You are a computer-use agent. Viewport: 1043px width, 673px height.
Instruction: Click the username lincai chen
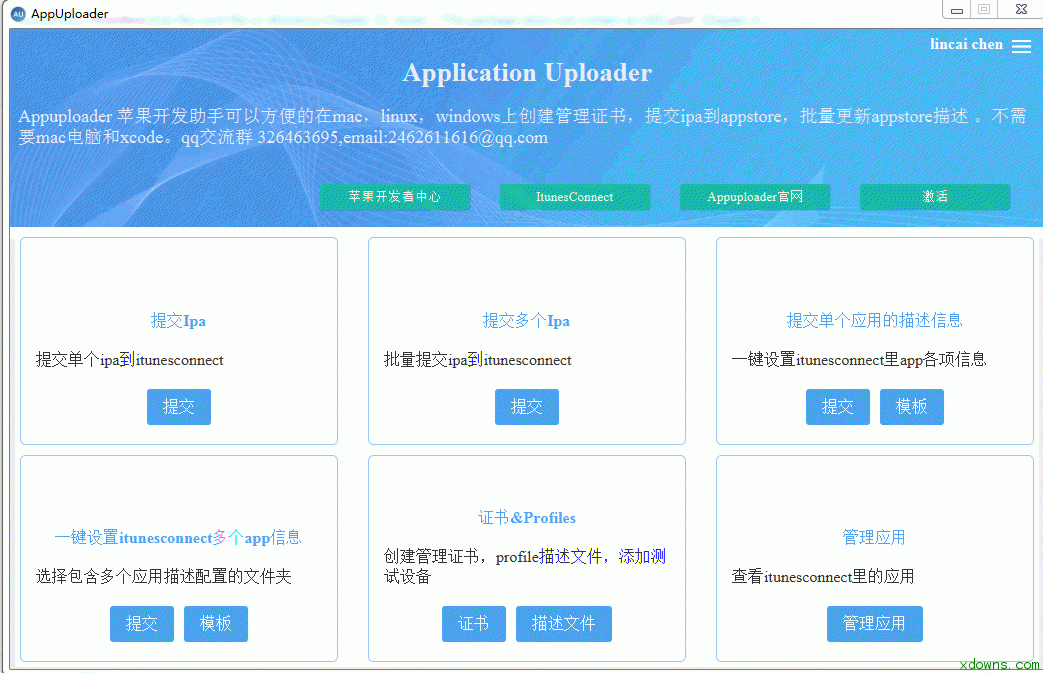[x=967, y=45]
